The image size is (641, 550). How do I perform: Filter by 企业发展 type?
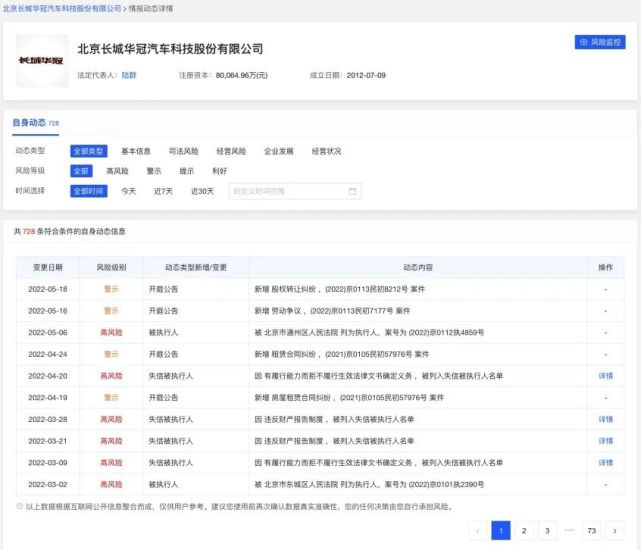tap(279, 151)
